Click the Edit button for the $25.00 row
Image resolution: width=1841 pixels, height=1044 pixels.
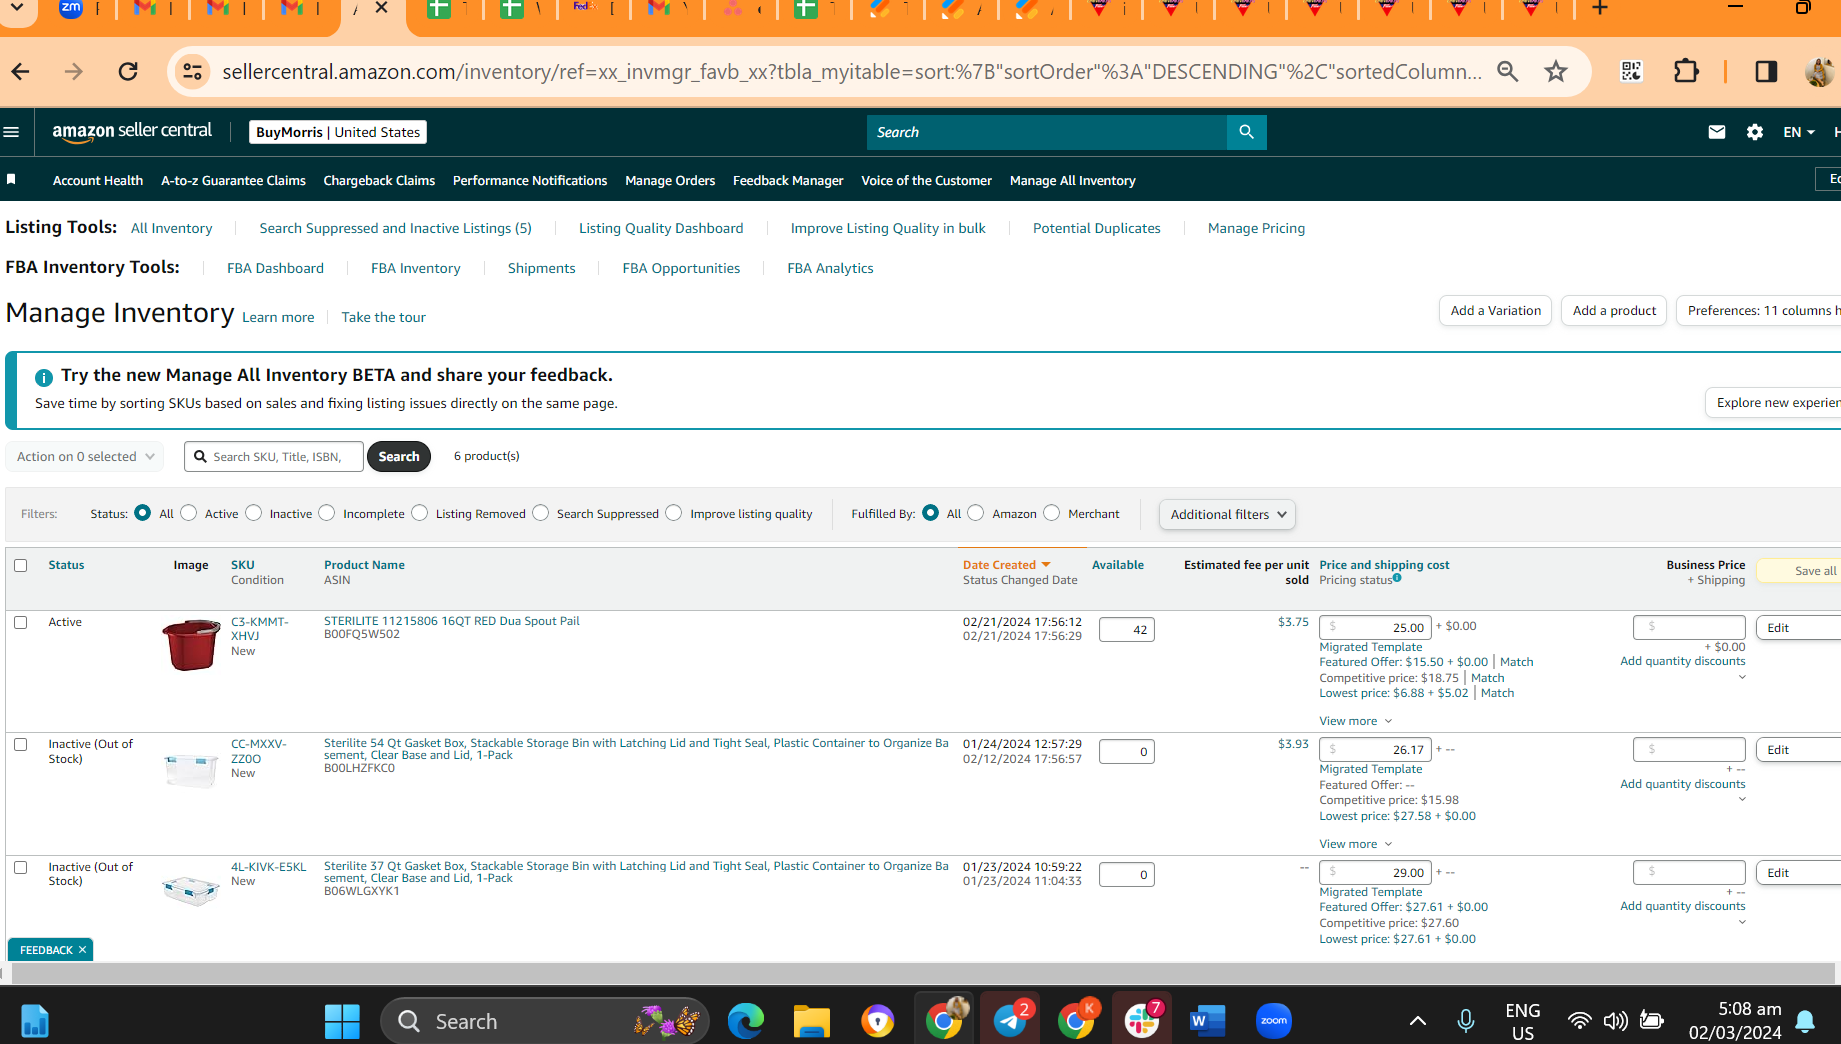pos(1798,628)
